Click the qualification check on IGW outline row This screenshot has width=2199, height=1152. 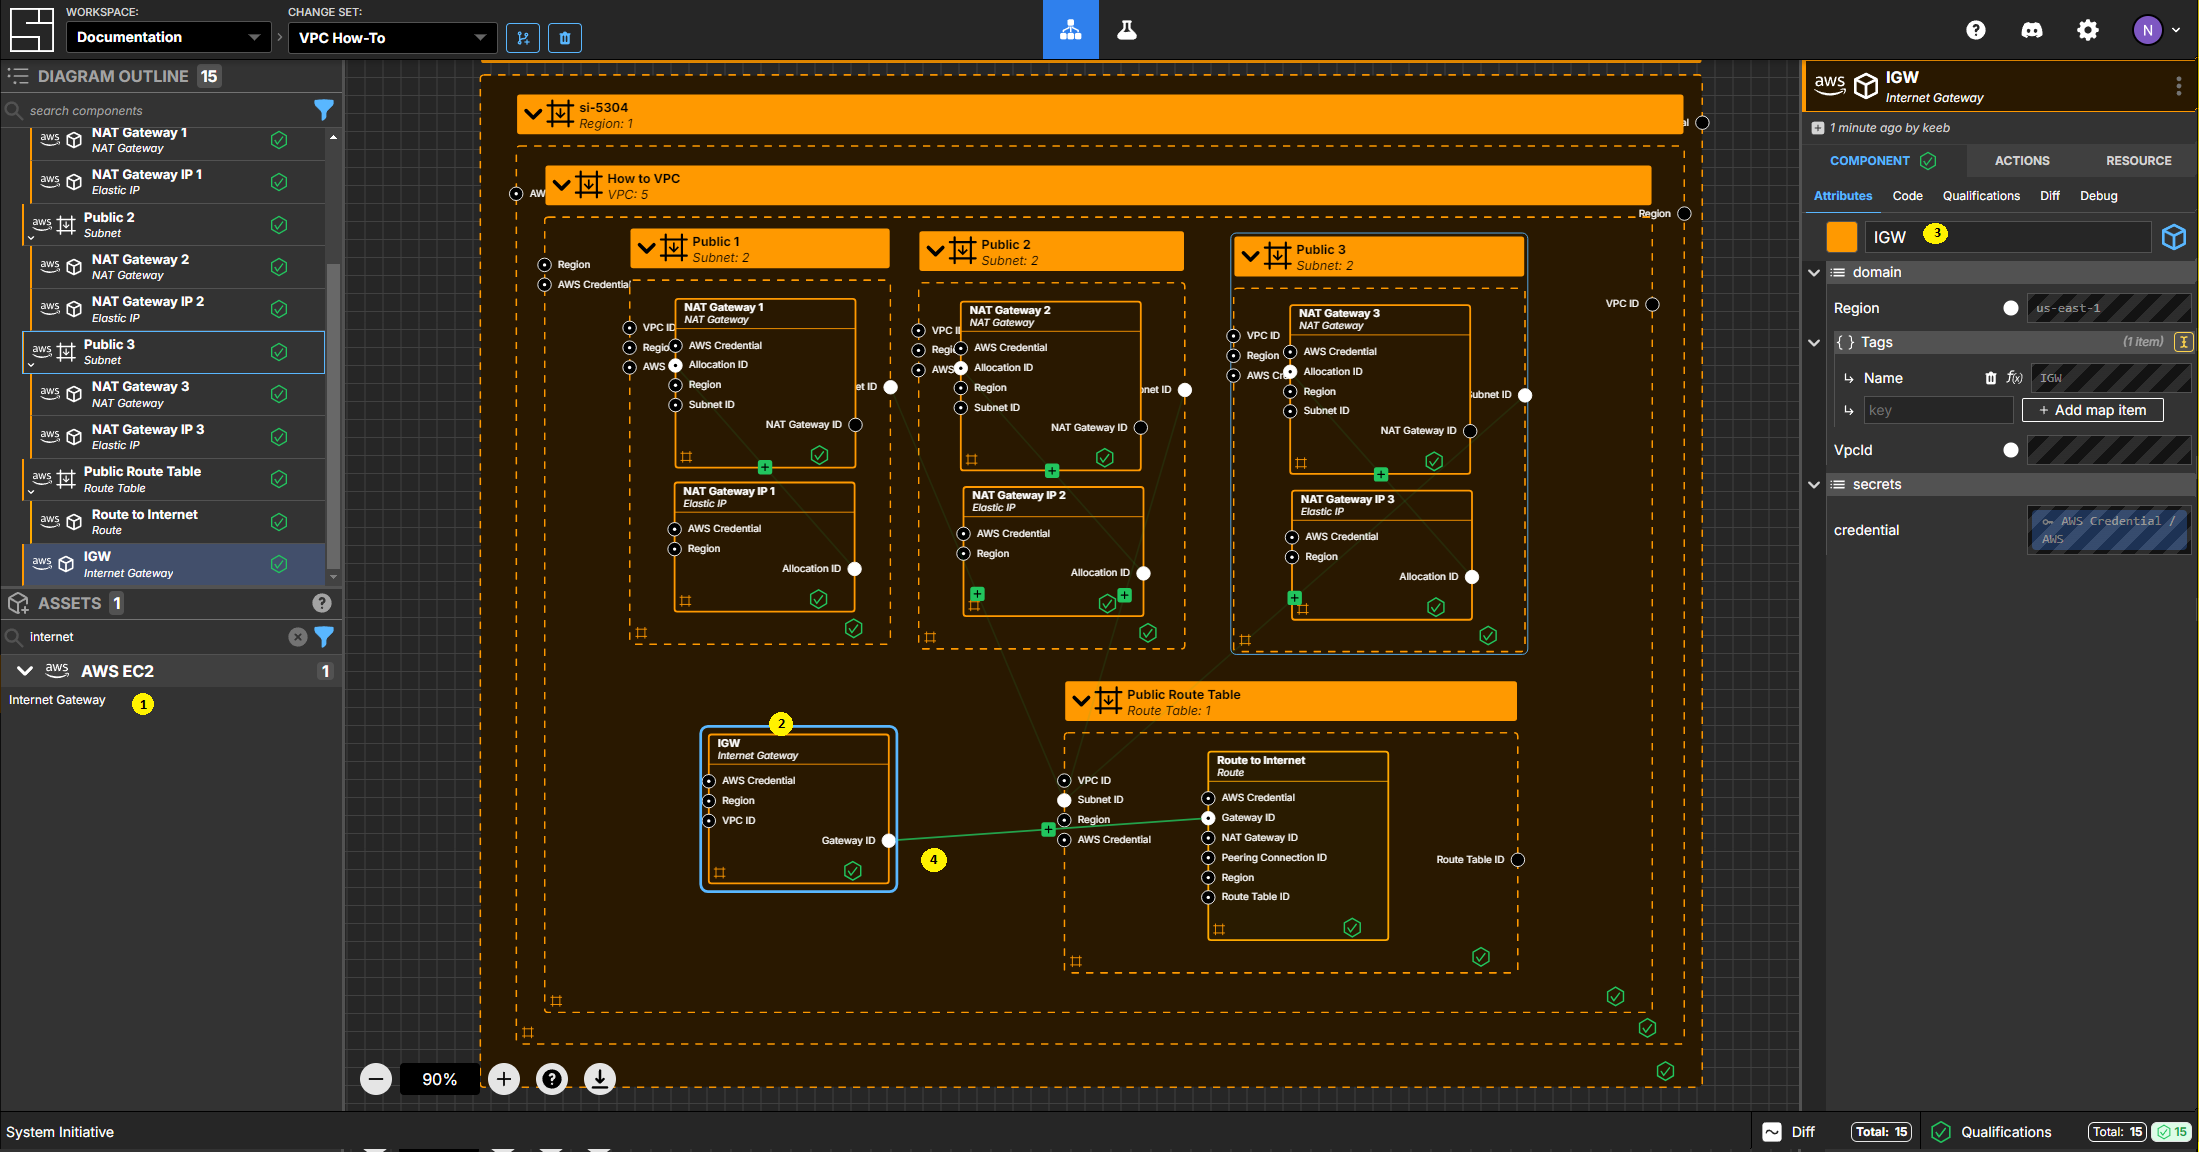point(279,565)
